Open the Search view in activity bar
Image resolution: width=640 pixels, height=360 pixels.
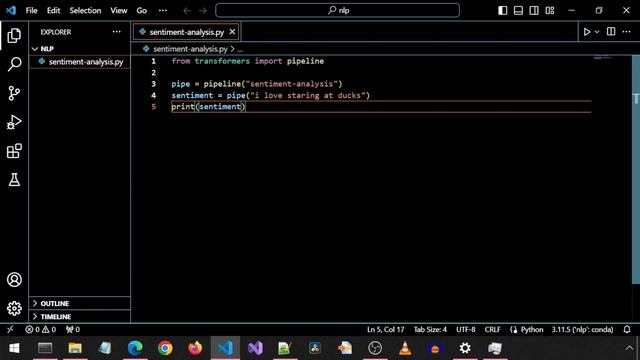tap(14, 64)
